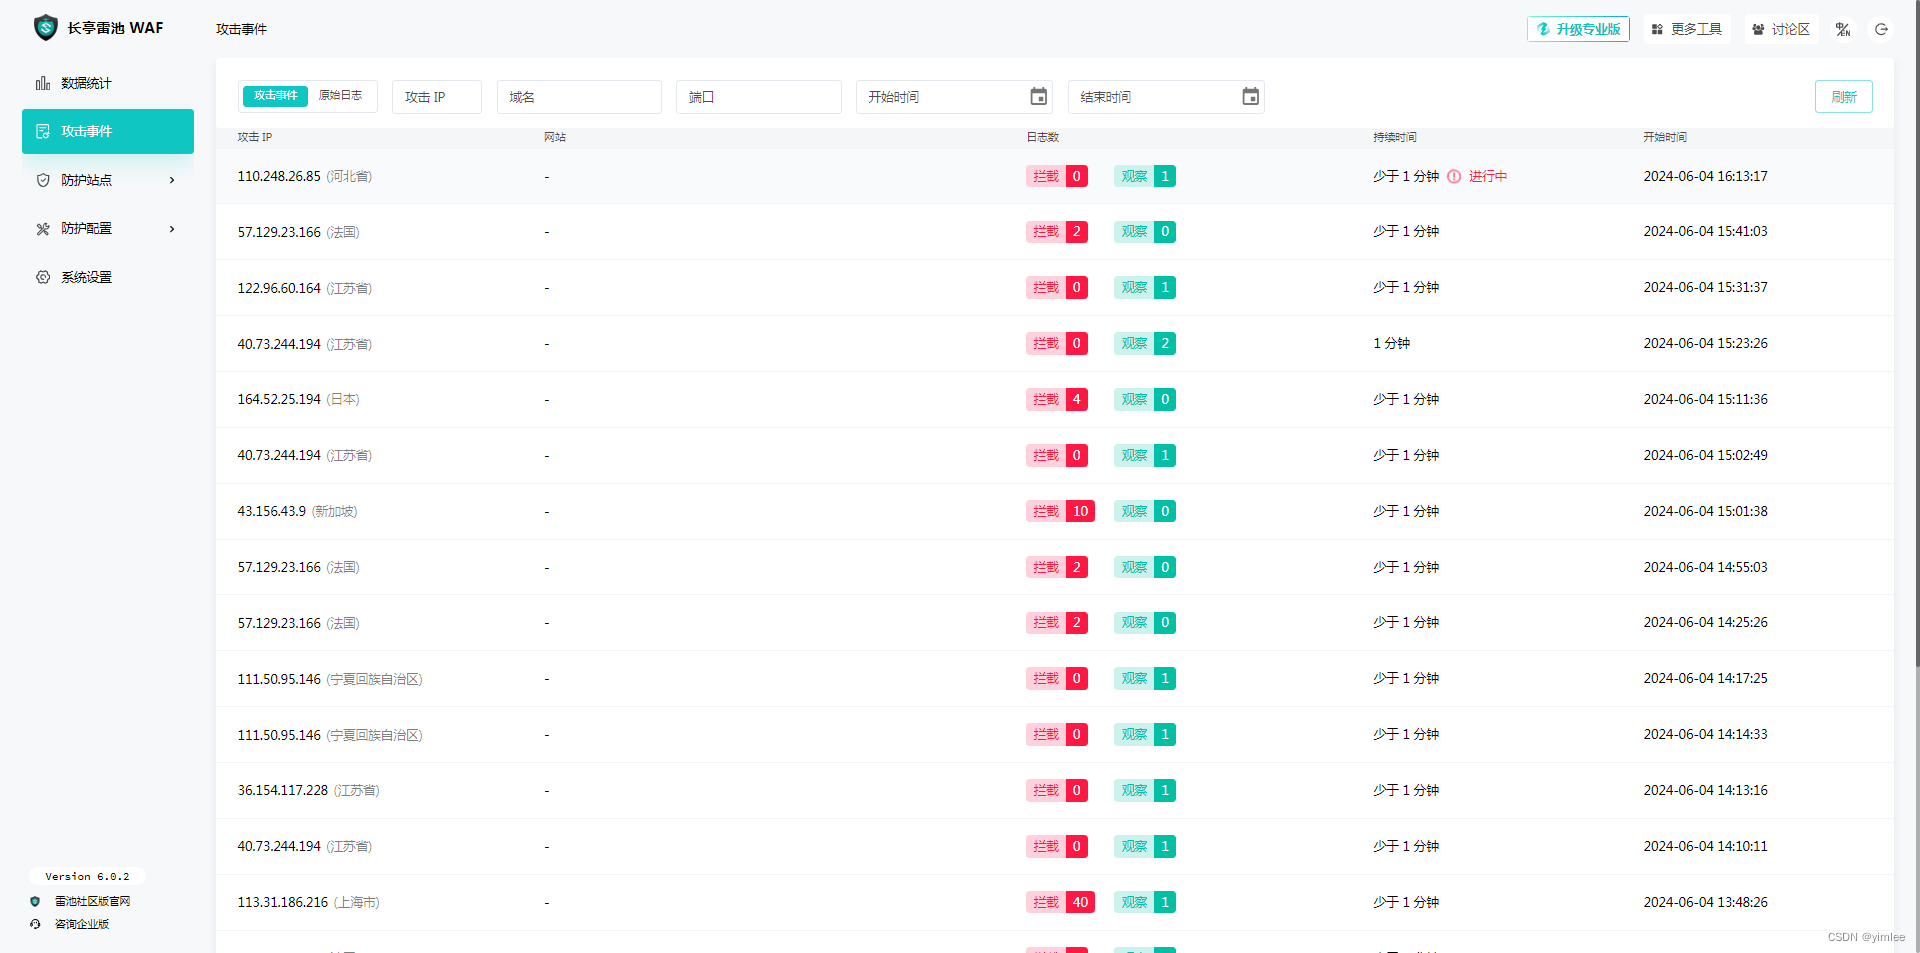Screen dimensions: 1920x953
Task: Focus the 攻击 IP filter field
Action: 437,97
